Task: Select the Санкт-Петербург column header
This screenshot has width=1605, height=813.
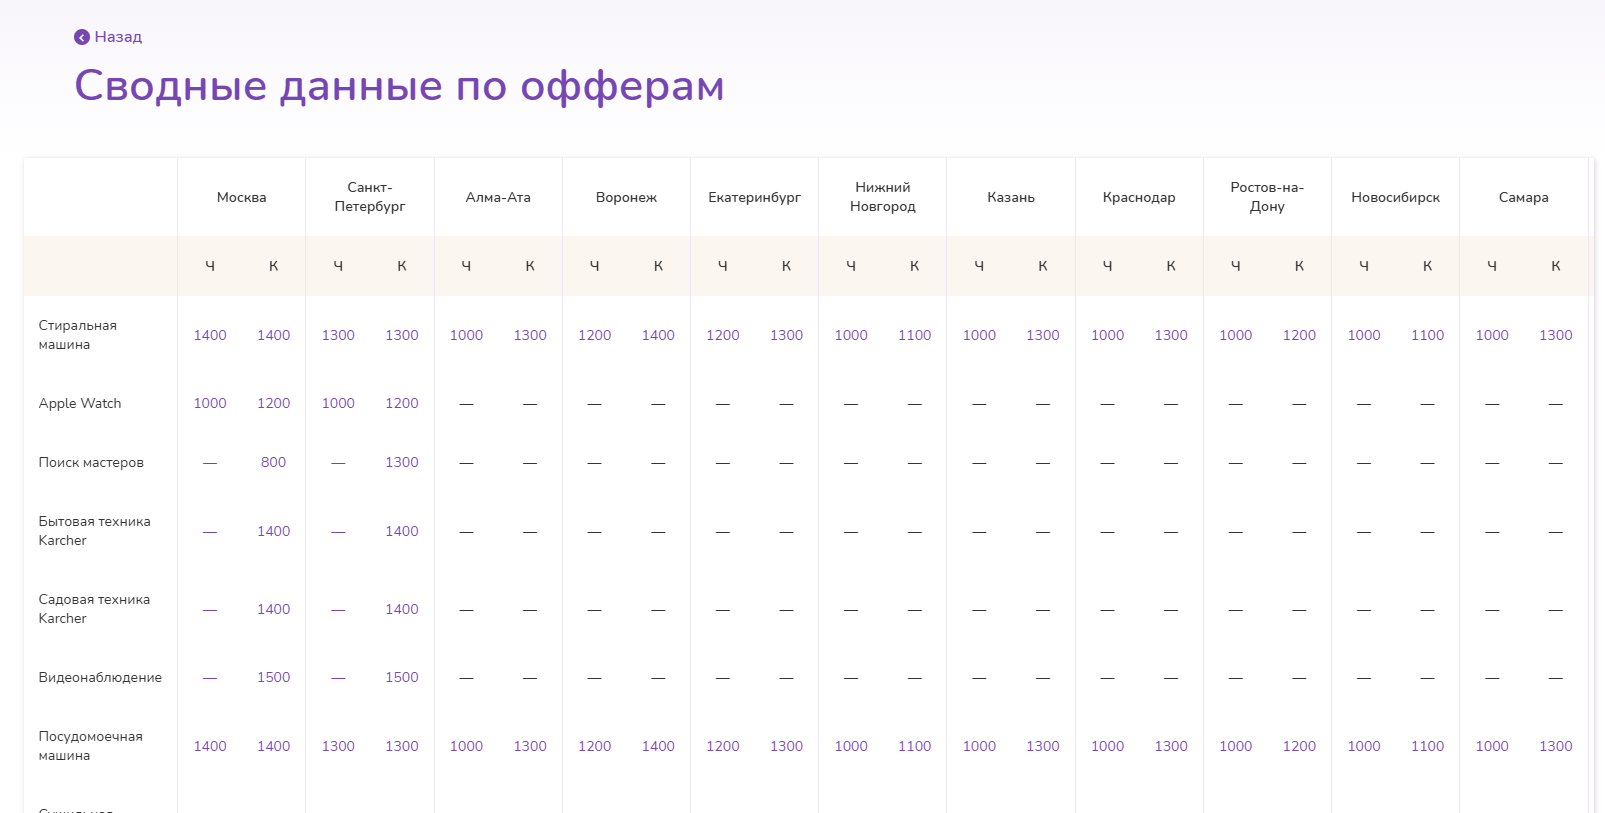Action: (x=370, y=197)
